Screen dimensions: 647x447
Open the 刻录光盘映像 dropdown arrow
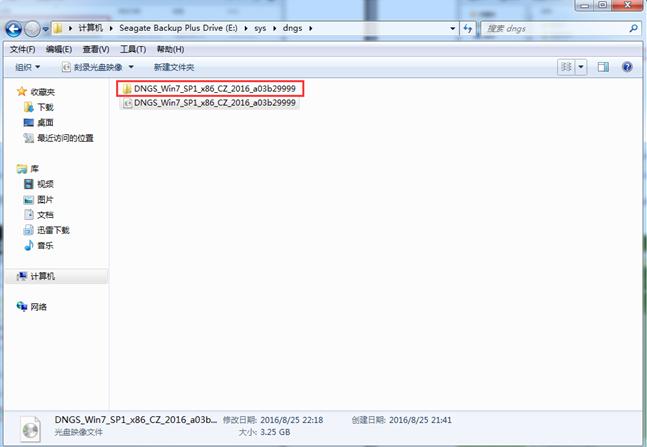pos(132,67)
